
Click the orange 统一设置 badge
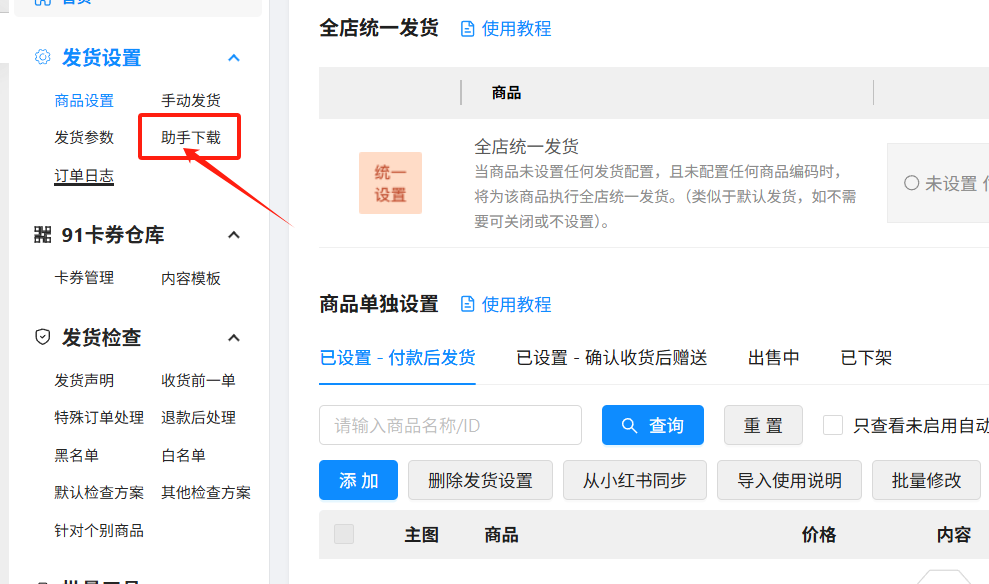(x=390, y=183)
